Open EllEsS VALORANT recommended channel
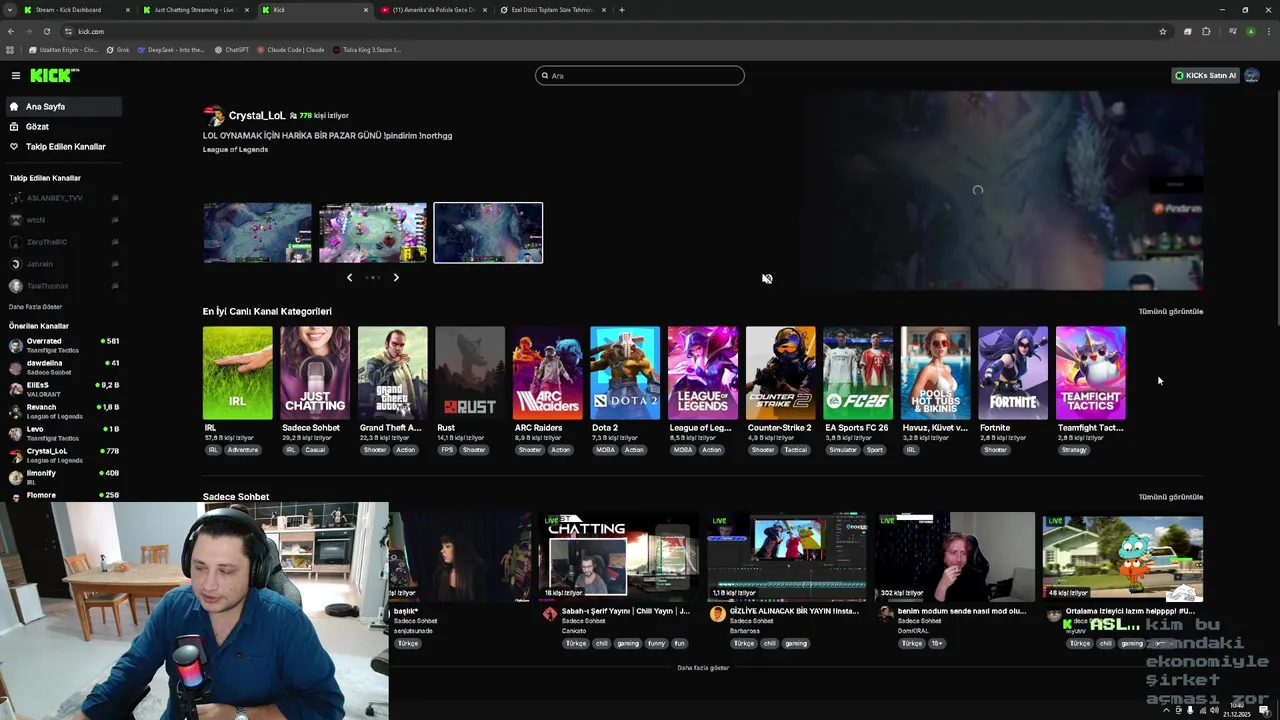The width and height of the screenshot is (1280, 720). click(62, 389)
